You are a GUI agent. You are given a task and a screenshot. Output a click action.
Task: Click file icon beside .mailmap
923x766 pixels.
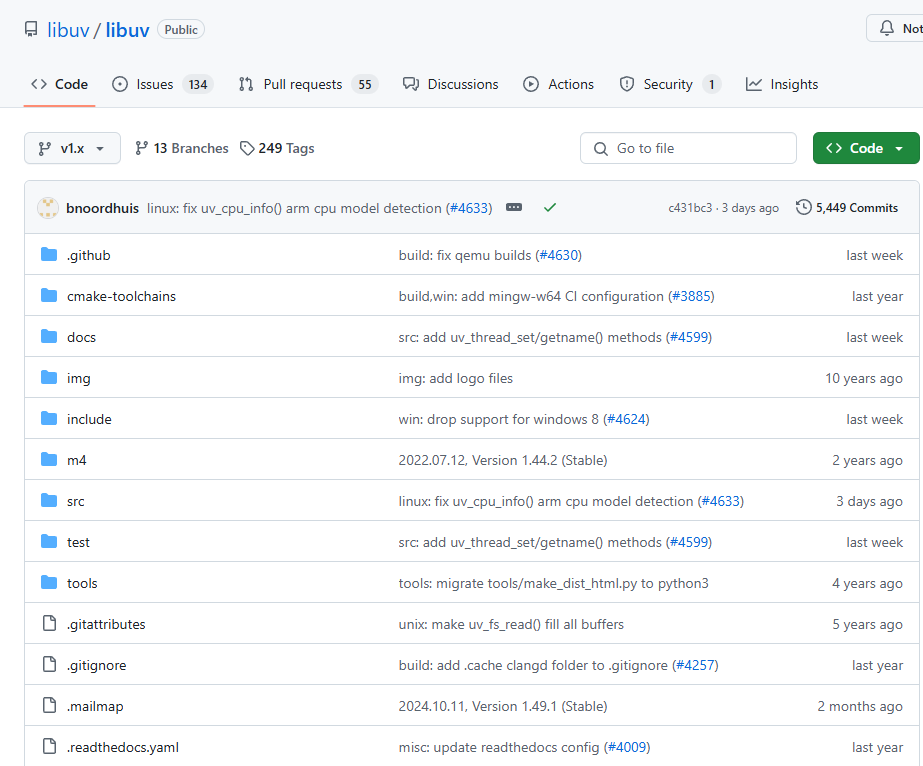(49, 705)
